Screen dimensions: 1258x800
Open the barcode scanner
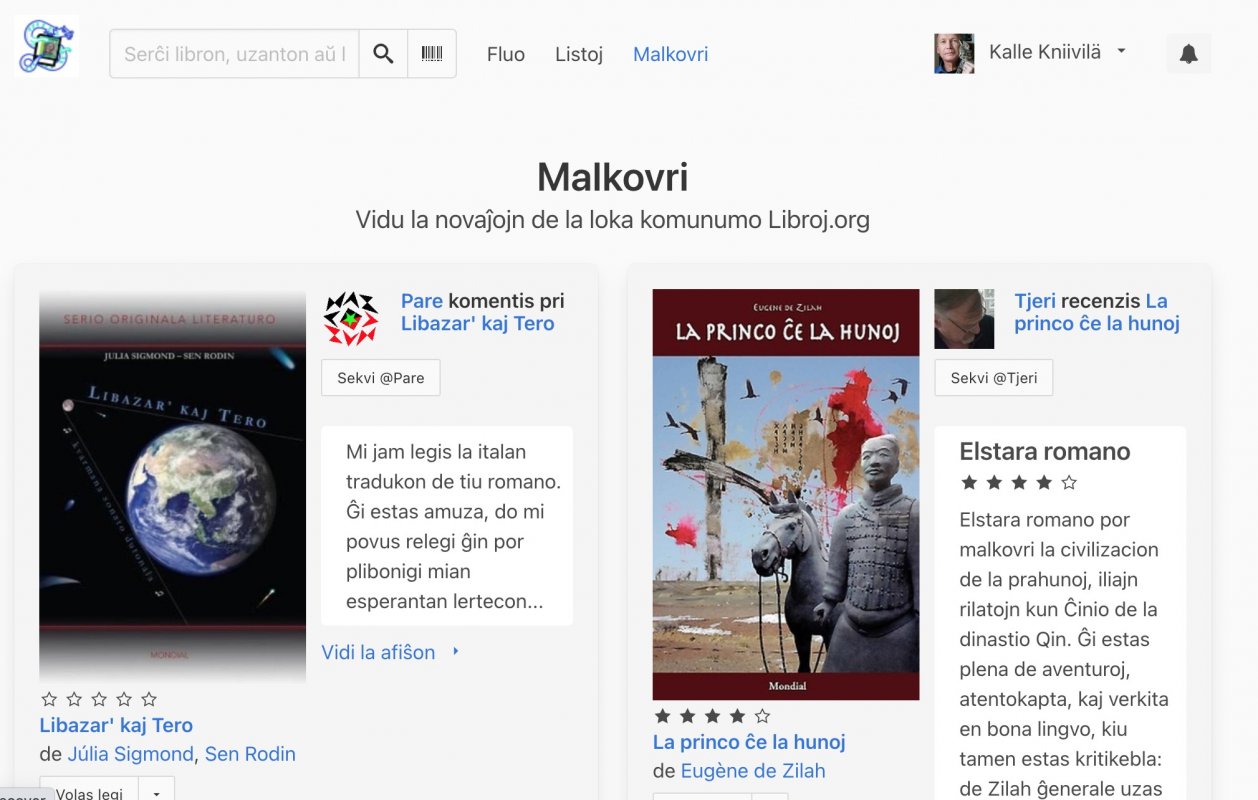point(432,54)
